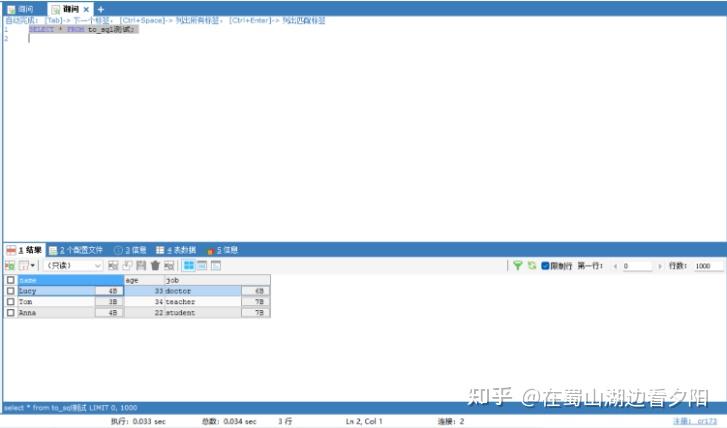The image size is (727, 428).
Task: Switch to grid view icon
Action: [189, 266]
